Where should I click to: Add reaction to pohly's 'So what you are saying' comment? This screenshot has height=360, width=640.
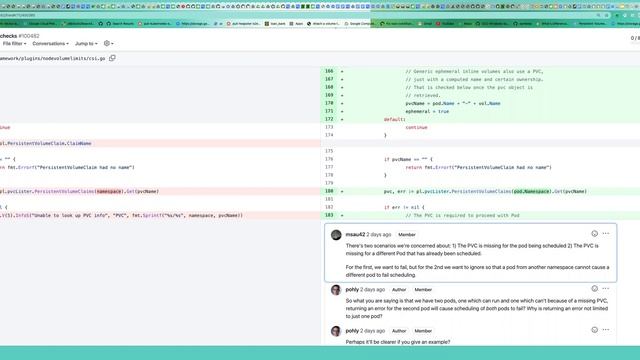click(x=594, y=289)
